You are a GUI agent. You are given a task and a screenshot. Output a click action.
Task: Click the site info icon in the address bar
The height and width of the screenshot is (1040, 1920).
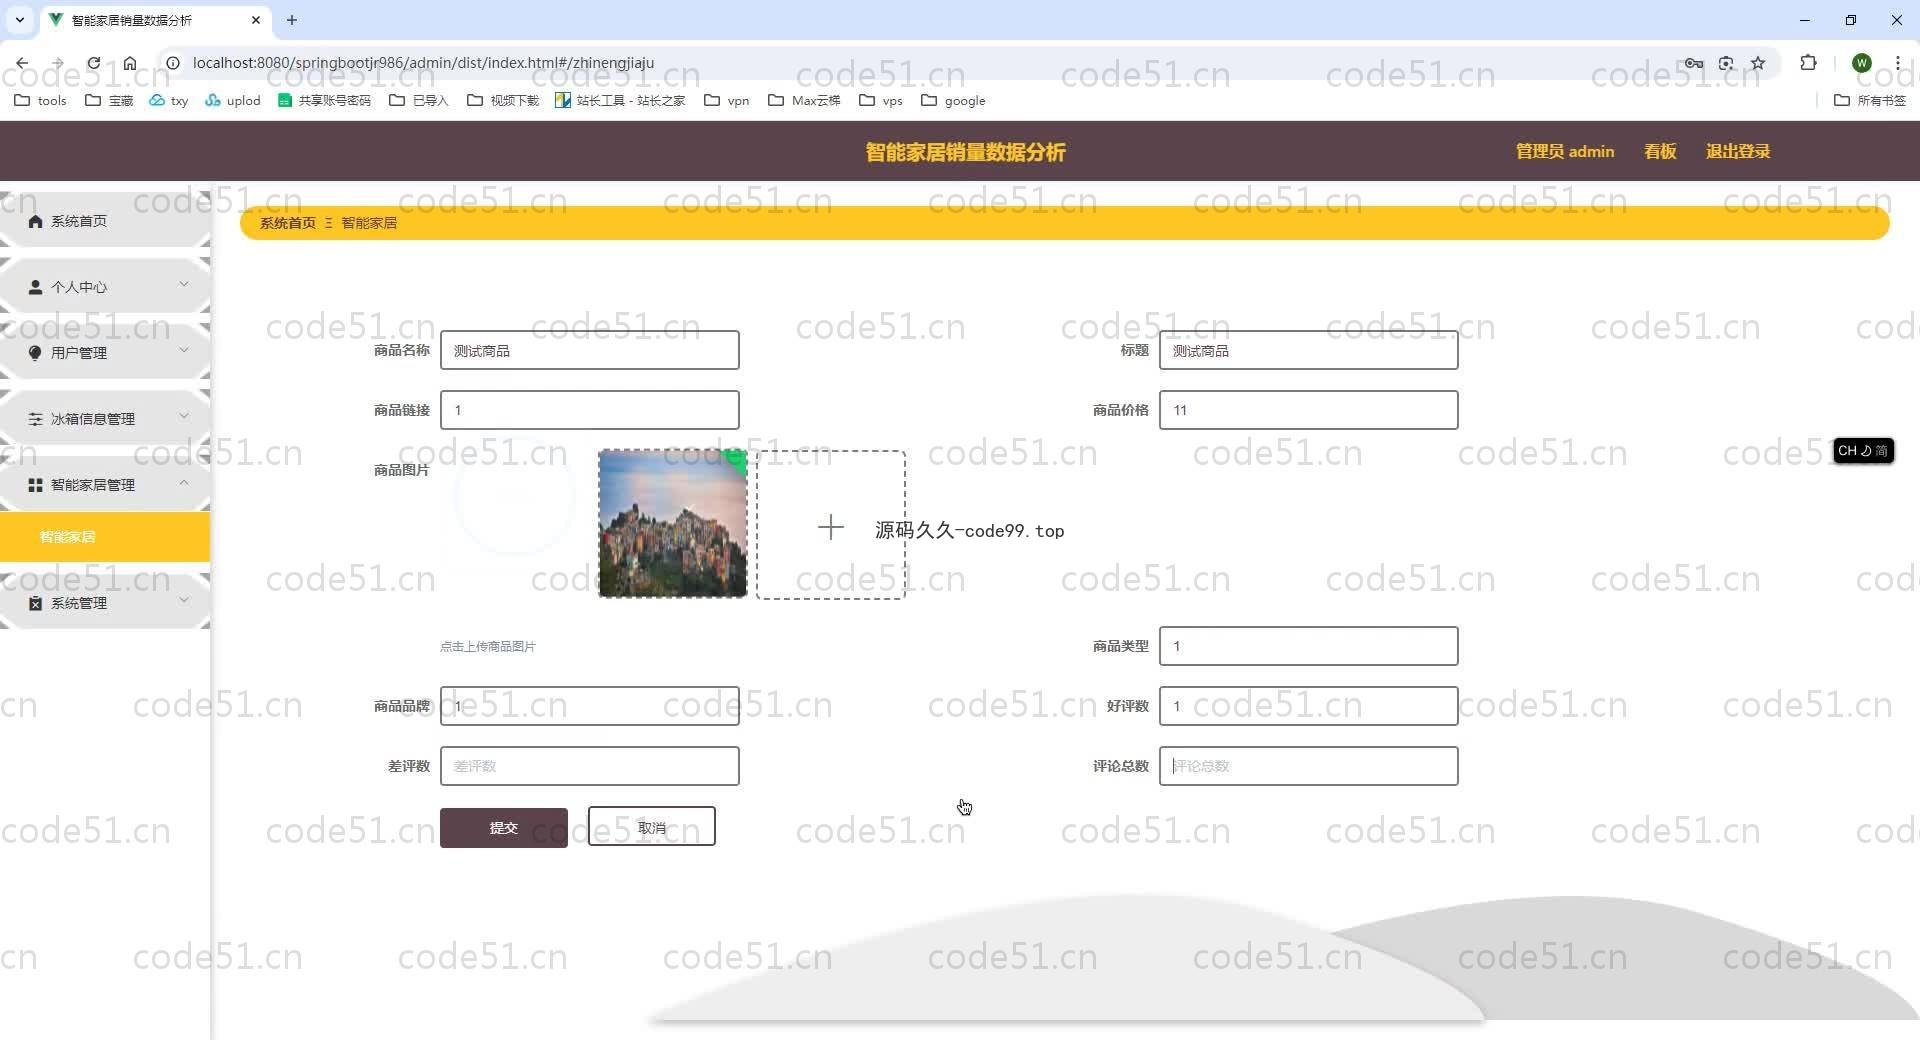[172, 63]
